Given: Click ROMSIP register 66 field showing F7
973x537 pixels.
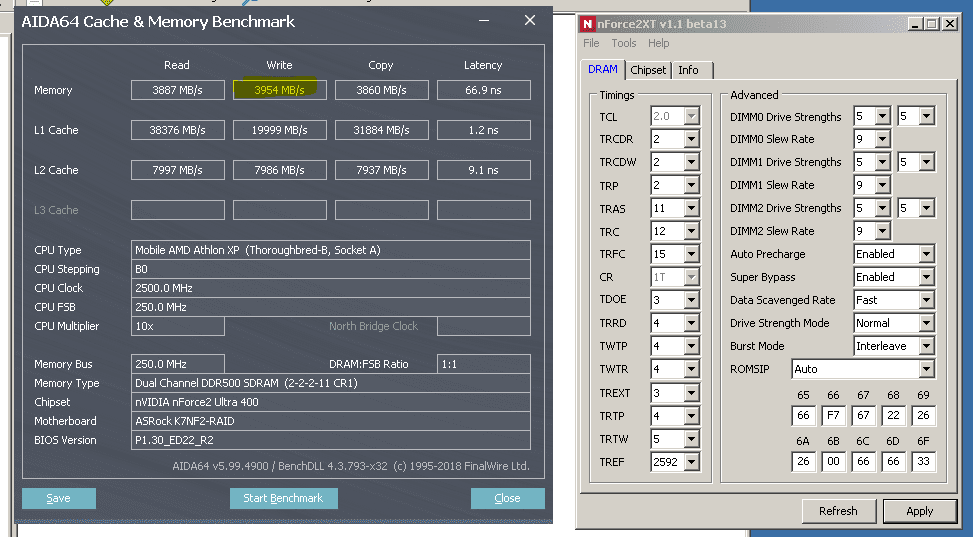Looking at the screenshot, I should click(833, 415).
